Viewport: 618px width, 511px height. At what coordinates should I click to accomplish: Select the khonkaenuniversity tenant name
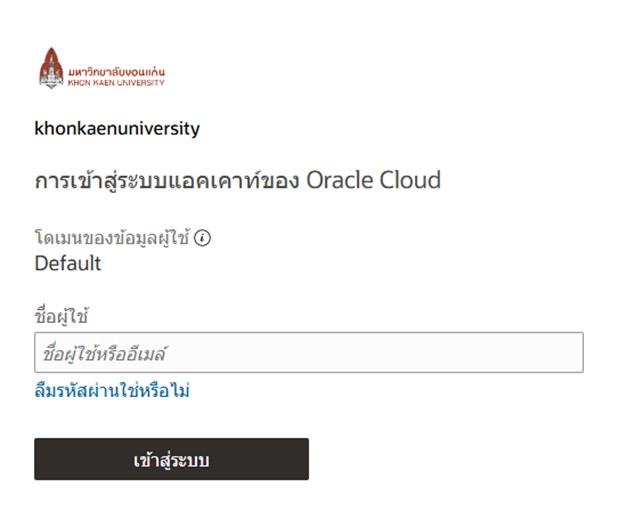pos(117,128)
